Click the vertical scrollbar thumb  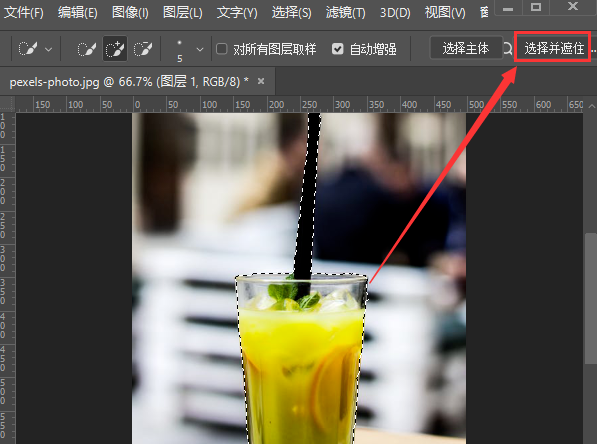591,299
